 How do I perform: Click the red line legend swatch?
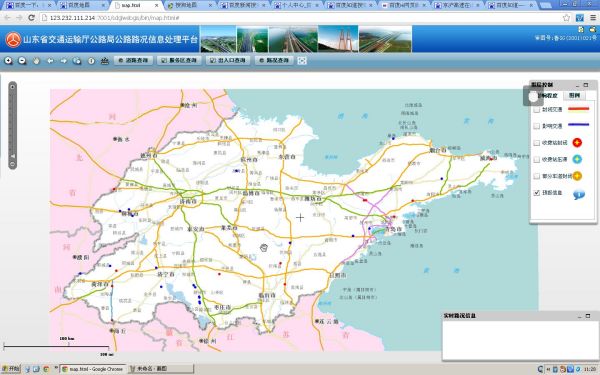[x=579, y=109]
